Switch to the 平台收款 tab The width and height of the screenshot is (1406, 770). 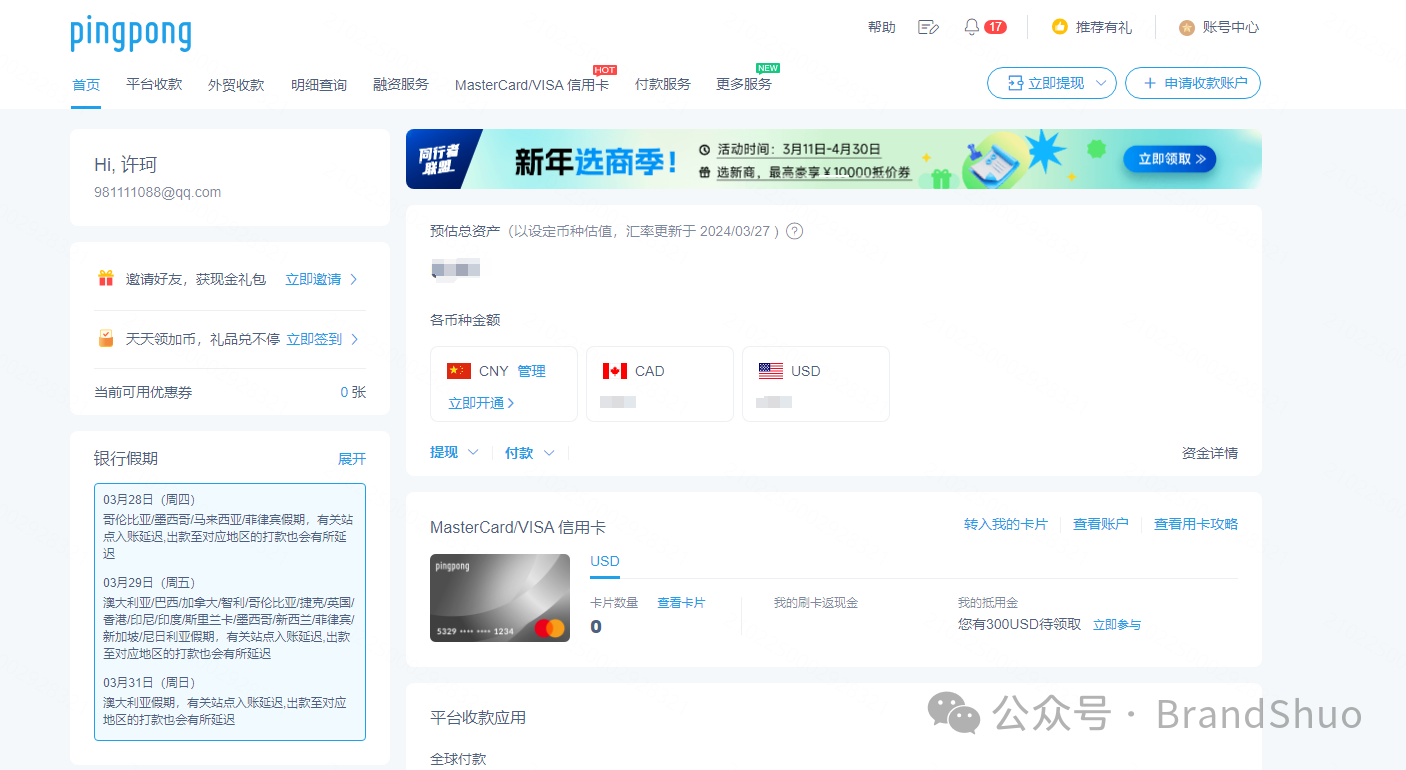pyautogui.click(x=153, y=84)
